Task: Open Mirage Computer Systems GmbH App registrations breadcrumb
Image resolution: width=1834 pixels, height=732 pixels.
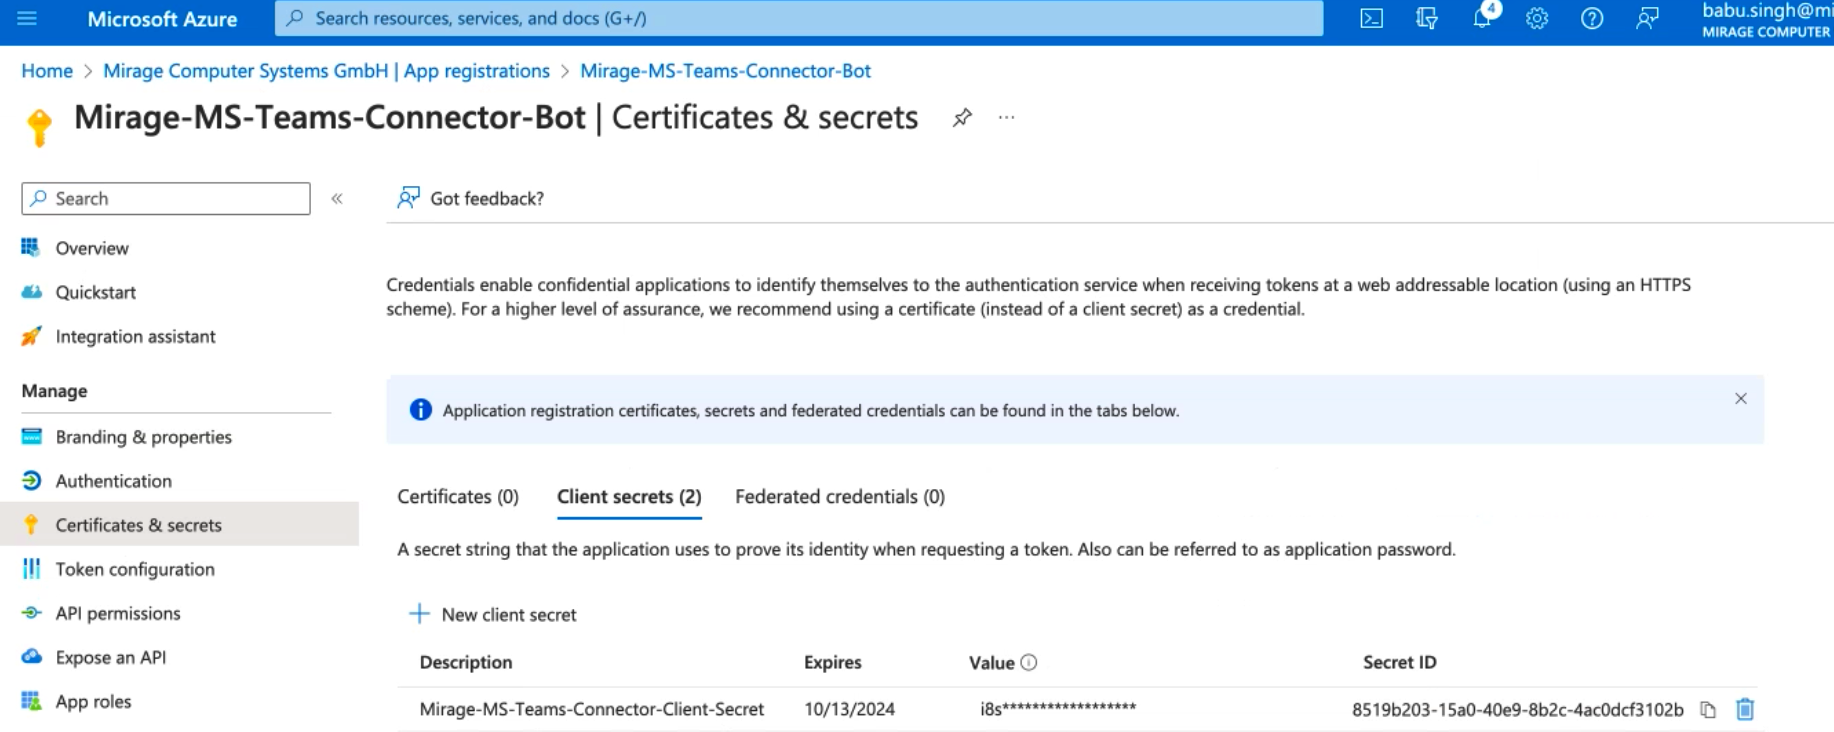Action: (x=326, y=71)
